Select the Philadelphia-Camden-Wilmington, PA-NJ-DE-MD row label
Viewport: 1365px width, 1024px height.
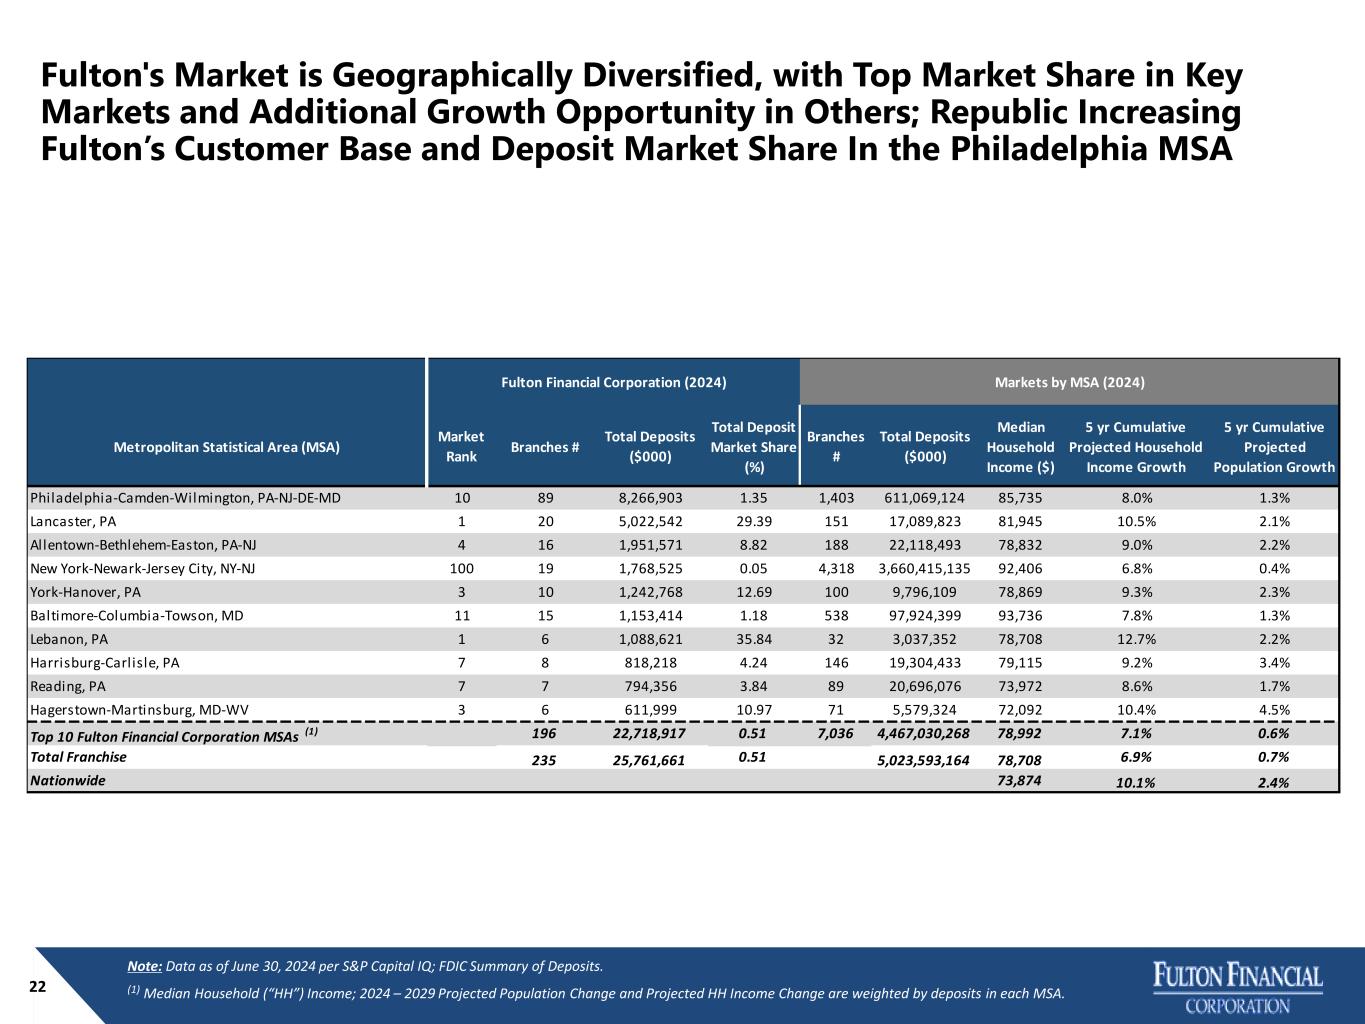(x=187, y=497)
